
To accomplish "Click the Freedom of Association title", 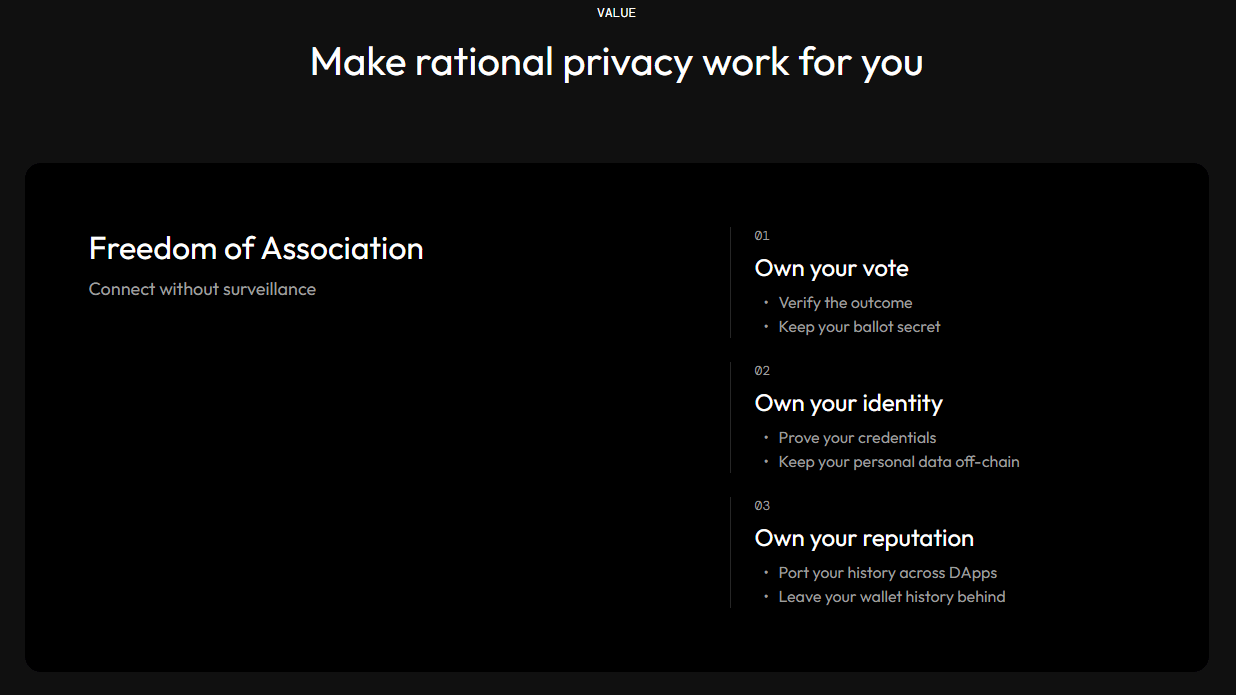I will coord(256,248).
